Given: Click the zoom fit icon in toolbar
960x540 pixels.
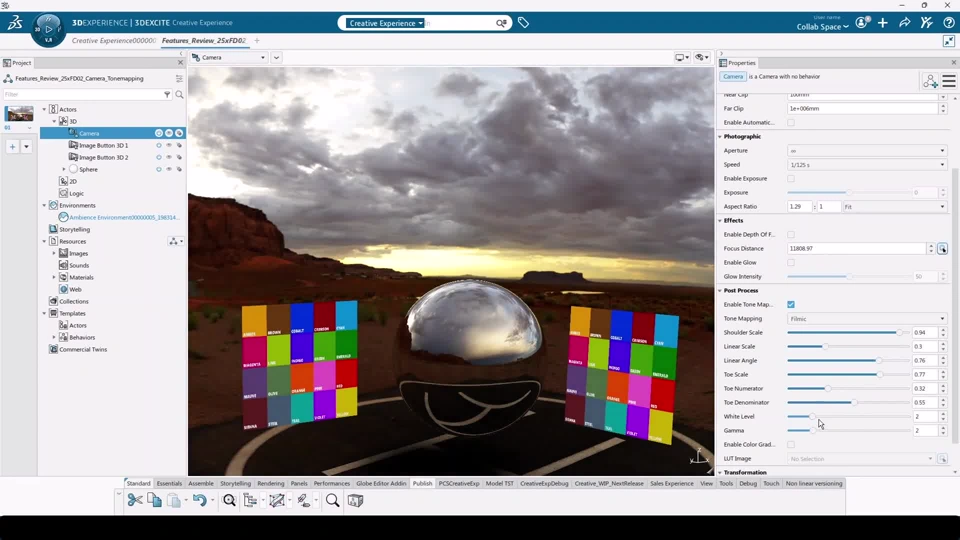Looking at the screenshot, I should click(x=229, y=500).
